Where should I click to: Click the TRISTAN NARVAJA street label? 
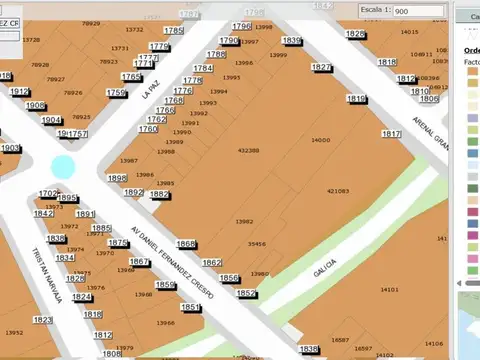(47, 275)
